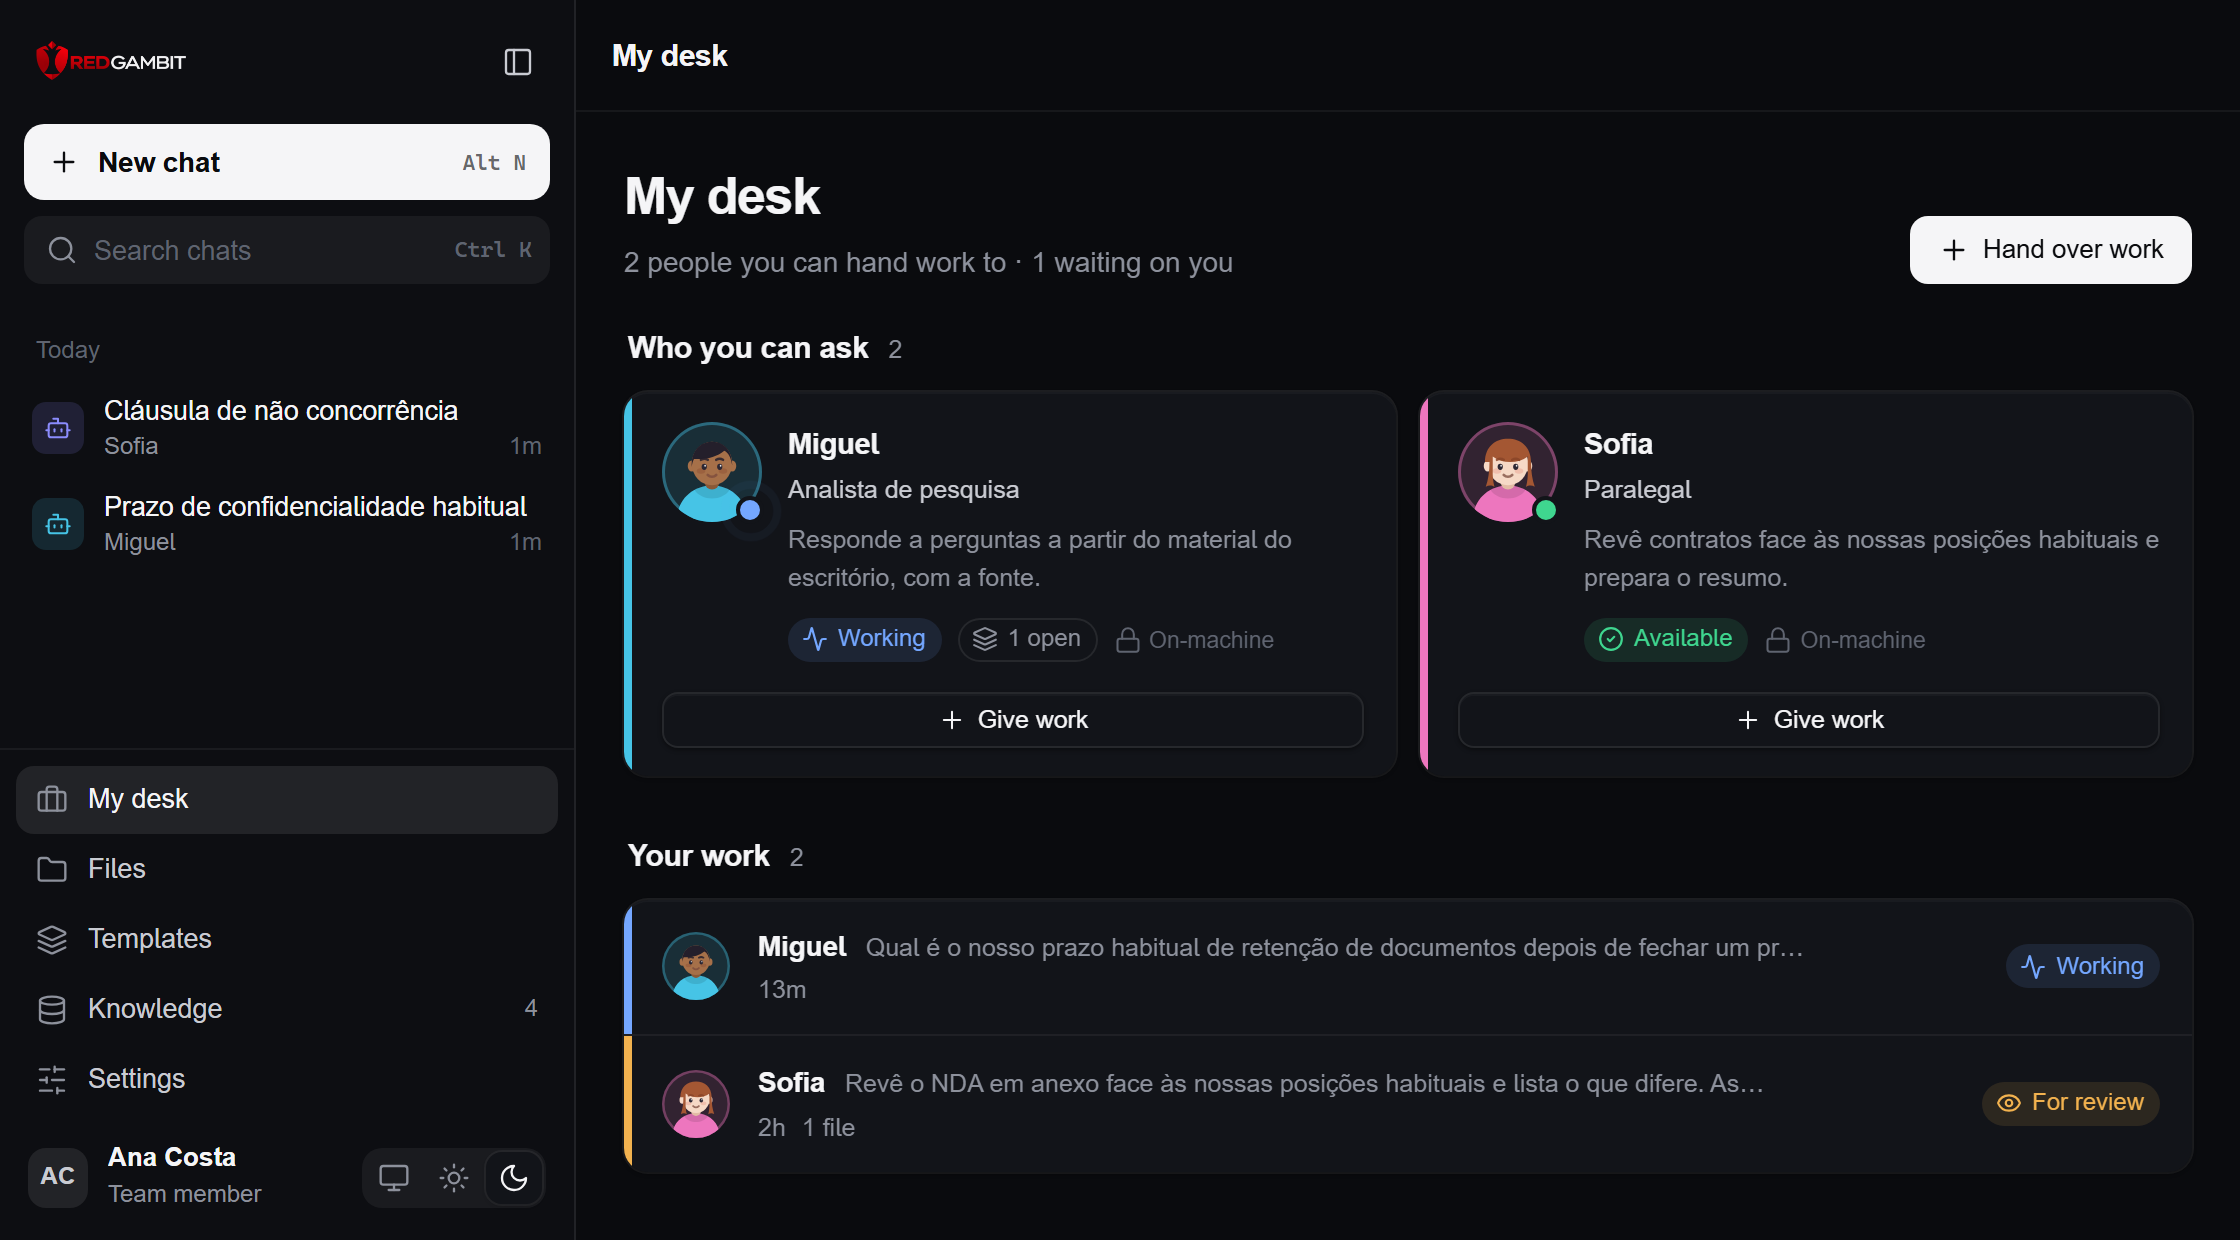Image resolution: width=2240 pixels, height=1240 pixels.
Task: Click Miguel's avatar in his assistant card
Action: 712,472
